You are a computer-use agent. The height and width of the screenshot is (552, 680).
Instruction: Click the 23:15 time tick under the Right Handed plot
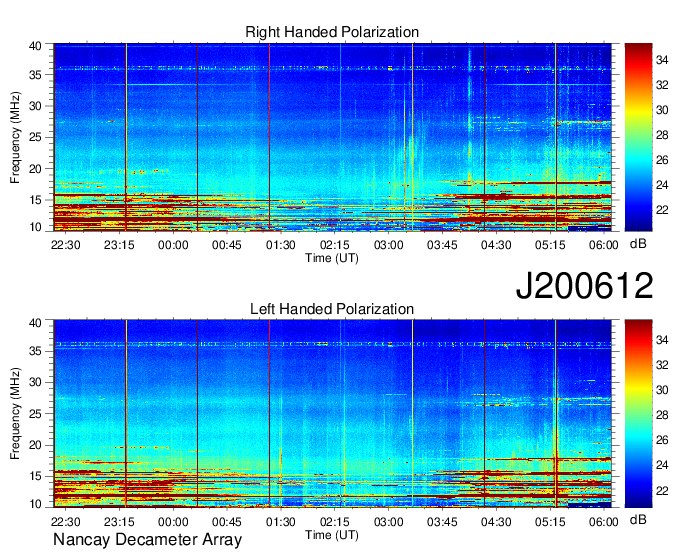[x=119, y=245]
